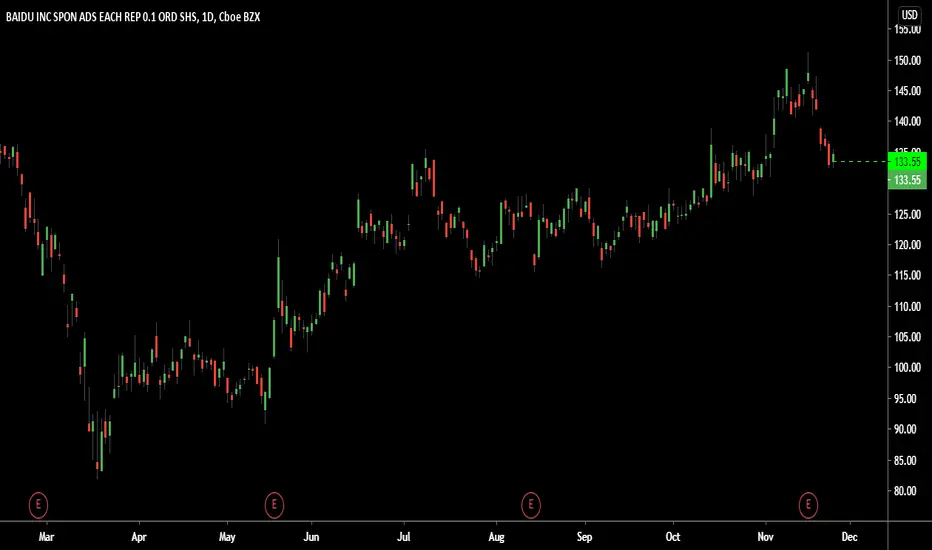Click the Apr label on time axis
This screenshot has height=550, width=932.
[x=138, y=537]
